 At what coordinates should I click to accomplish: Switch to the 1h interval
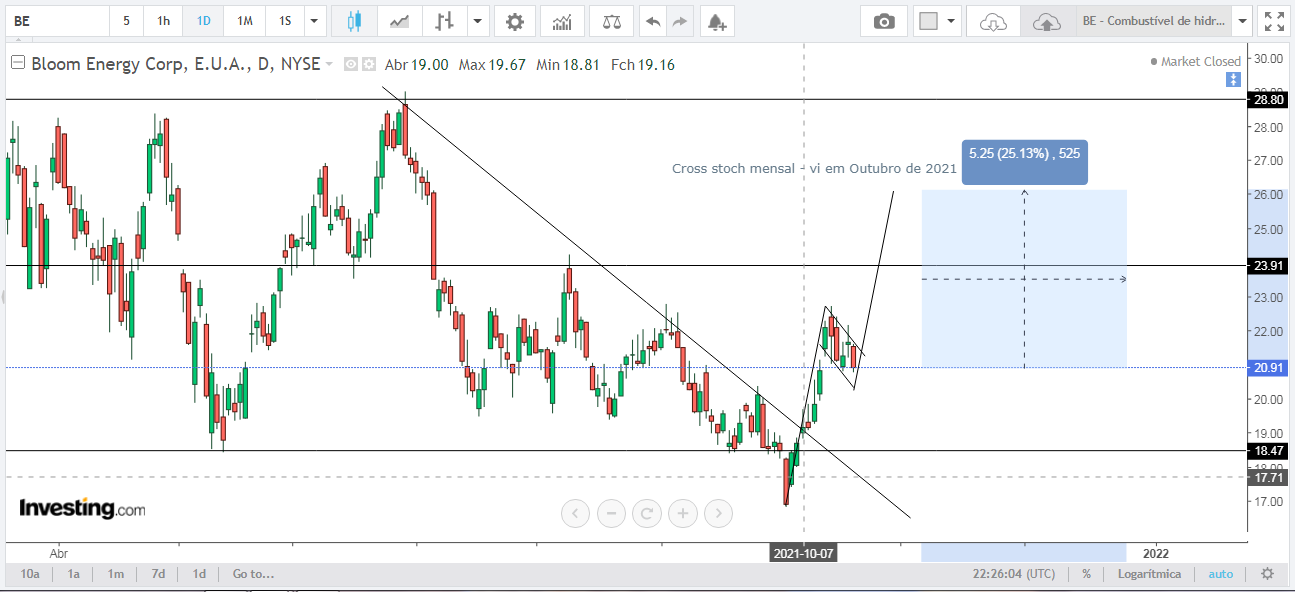163,21
